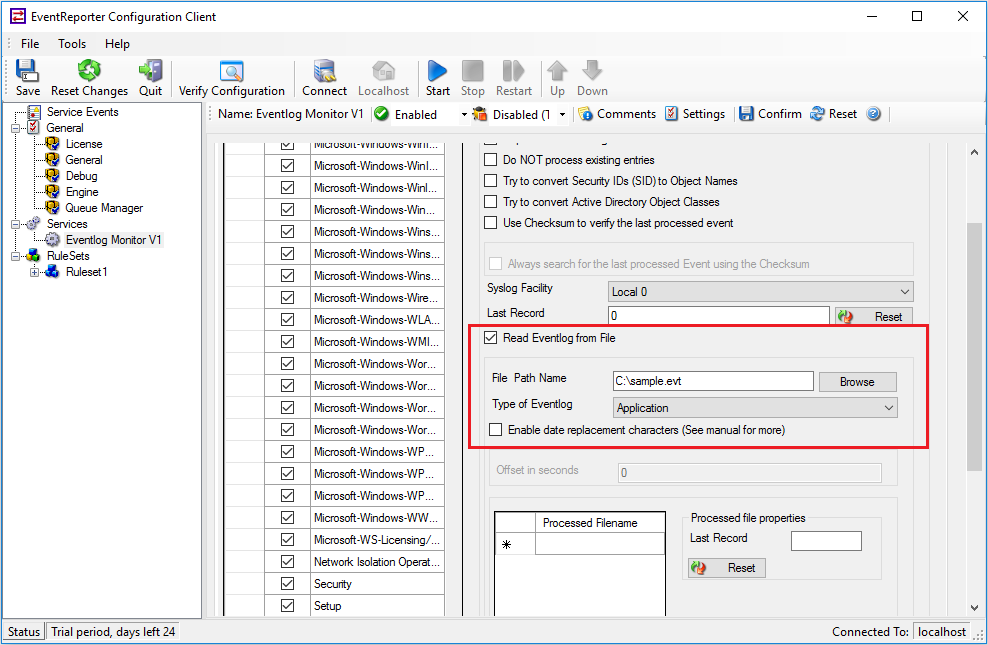Open the Enabled state dropdown
The image size is (988, 645).
click(464, 115)
